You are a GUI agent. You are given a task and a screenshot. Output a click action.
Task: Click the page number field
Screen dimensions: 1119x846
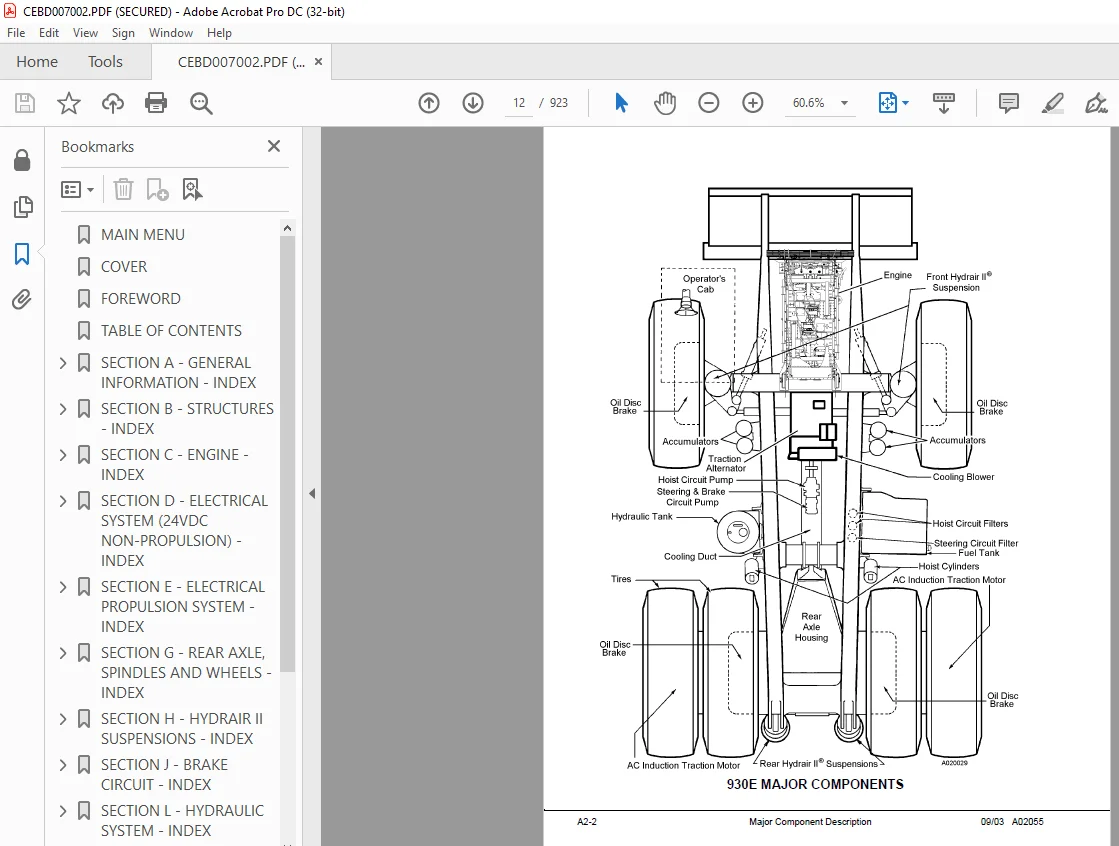[x=519, y=103]
